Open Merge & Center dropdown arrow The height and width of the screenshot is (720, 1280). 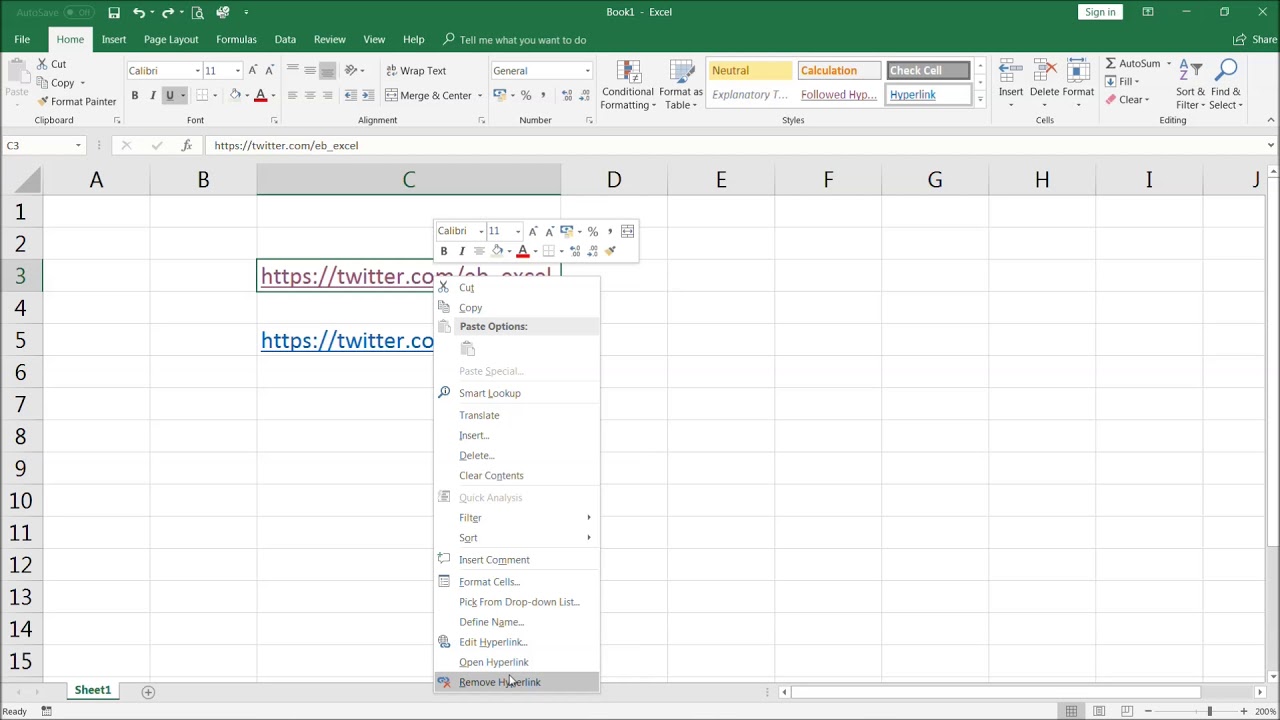(480, 96)
